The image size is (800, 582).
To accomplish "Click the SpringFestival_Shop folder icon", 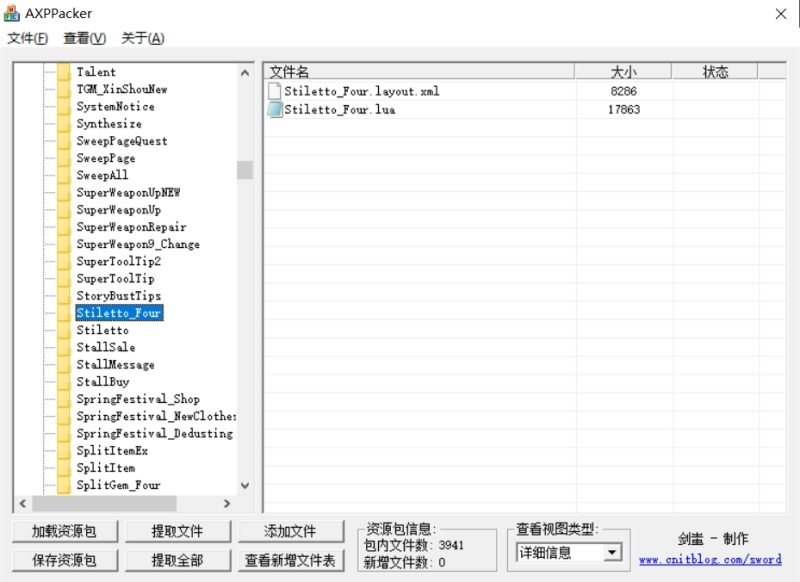I will tap(64, 399).
